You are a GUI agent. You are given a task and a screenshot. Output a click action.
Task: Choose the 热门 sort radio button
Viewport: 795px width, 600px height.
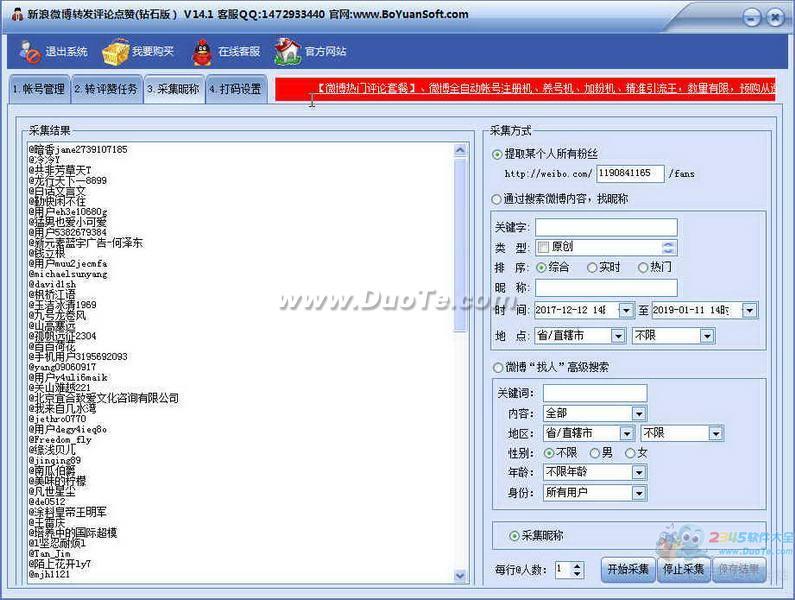[x=643, y=267]
